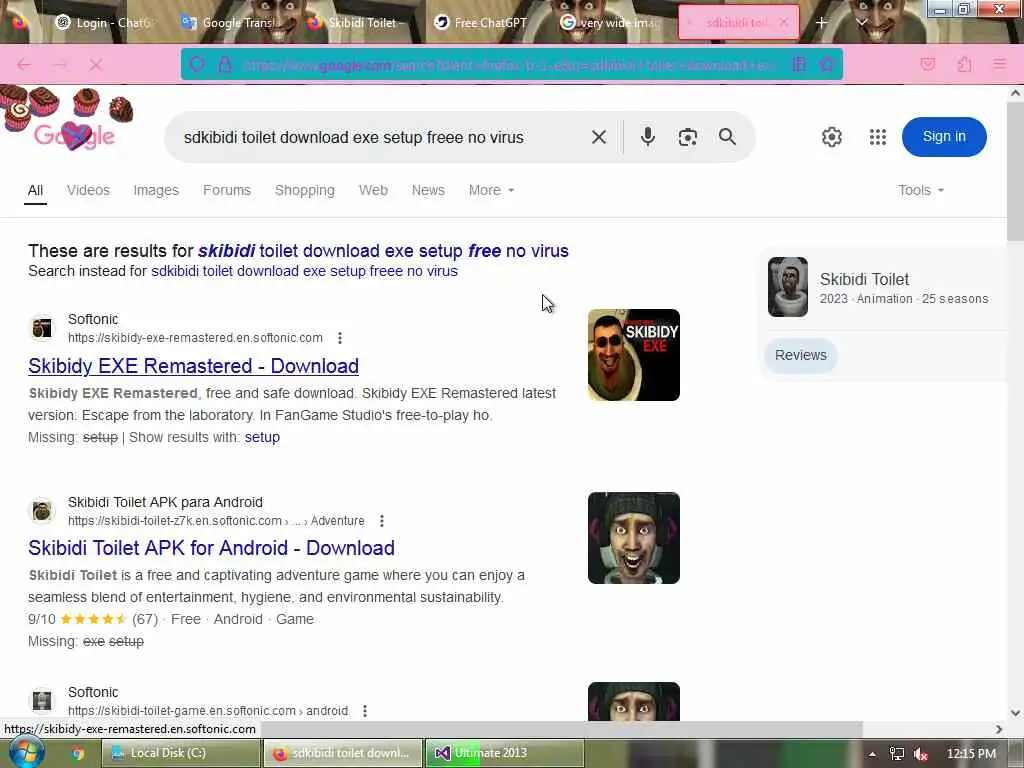Switch to the Videos results tab
1024x768 pixels.
pos(88,190)
